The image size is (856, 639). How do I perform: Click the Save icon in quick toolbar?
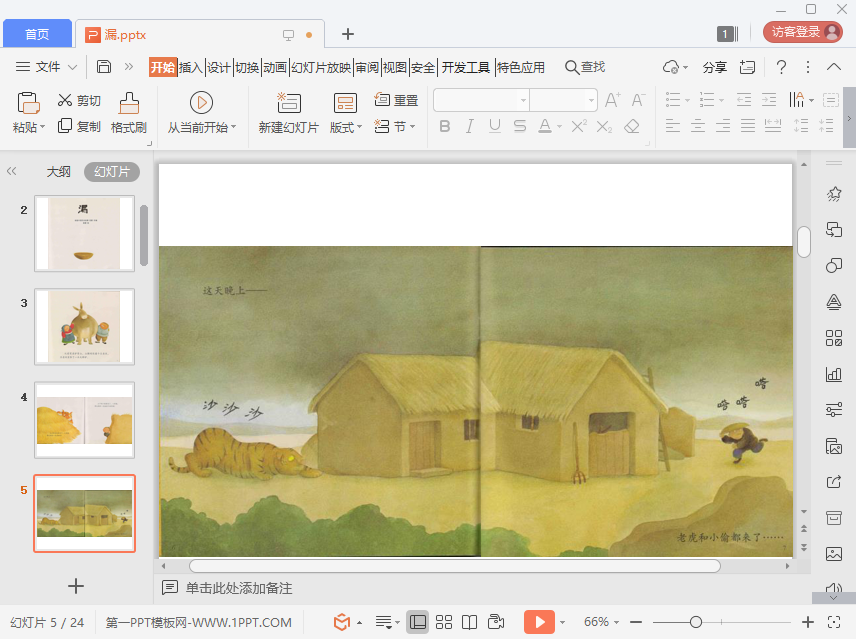[x=104, y=67]
